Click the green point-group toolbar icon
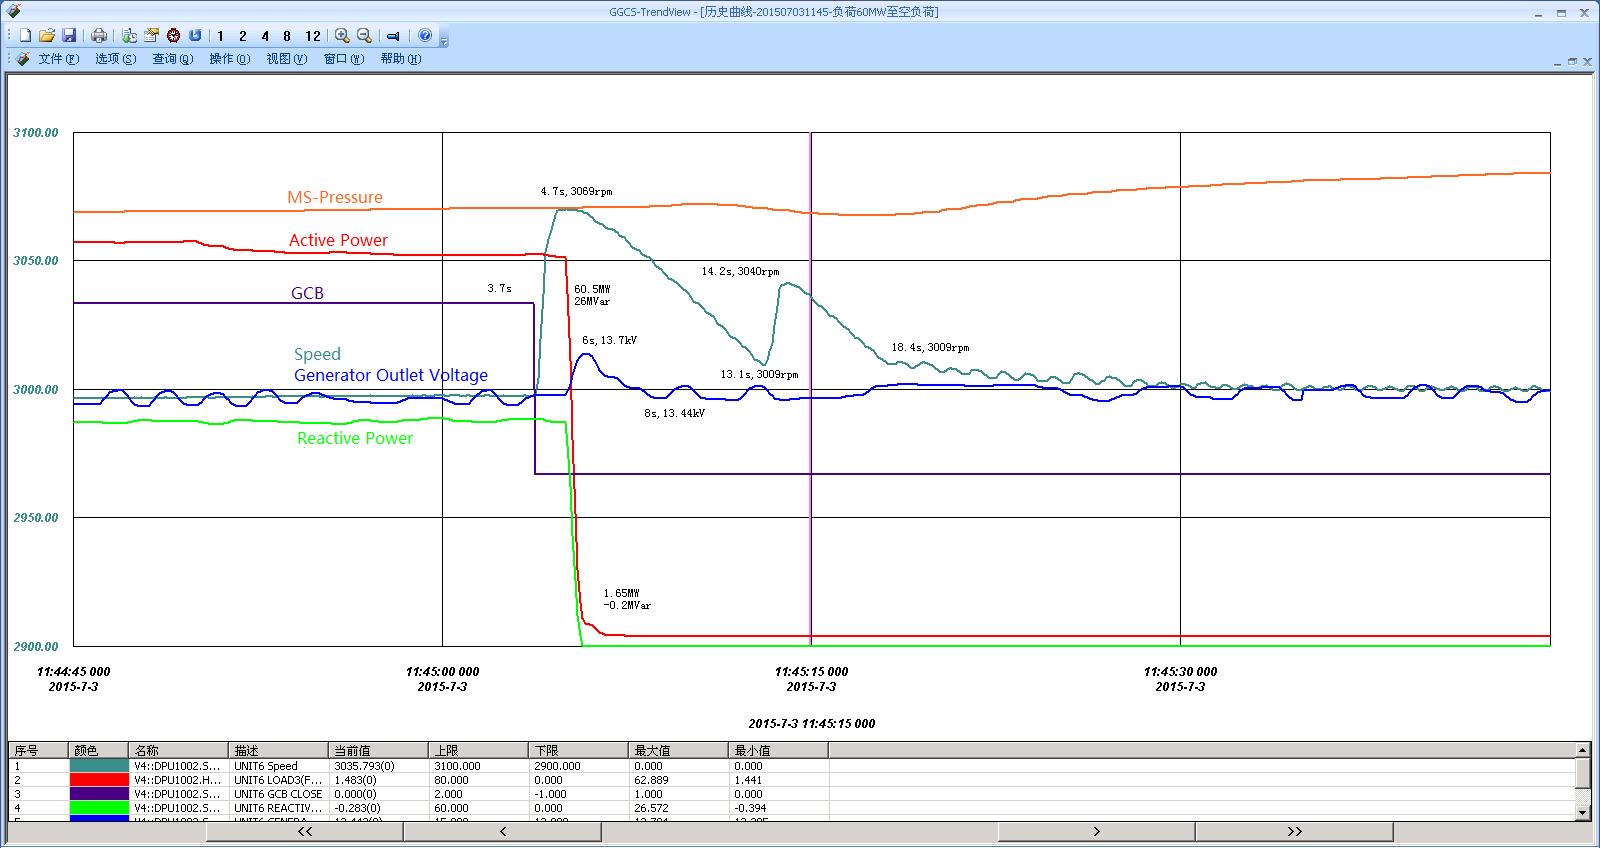This screenshot has height=848, width=1600. (130, 36)
